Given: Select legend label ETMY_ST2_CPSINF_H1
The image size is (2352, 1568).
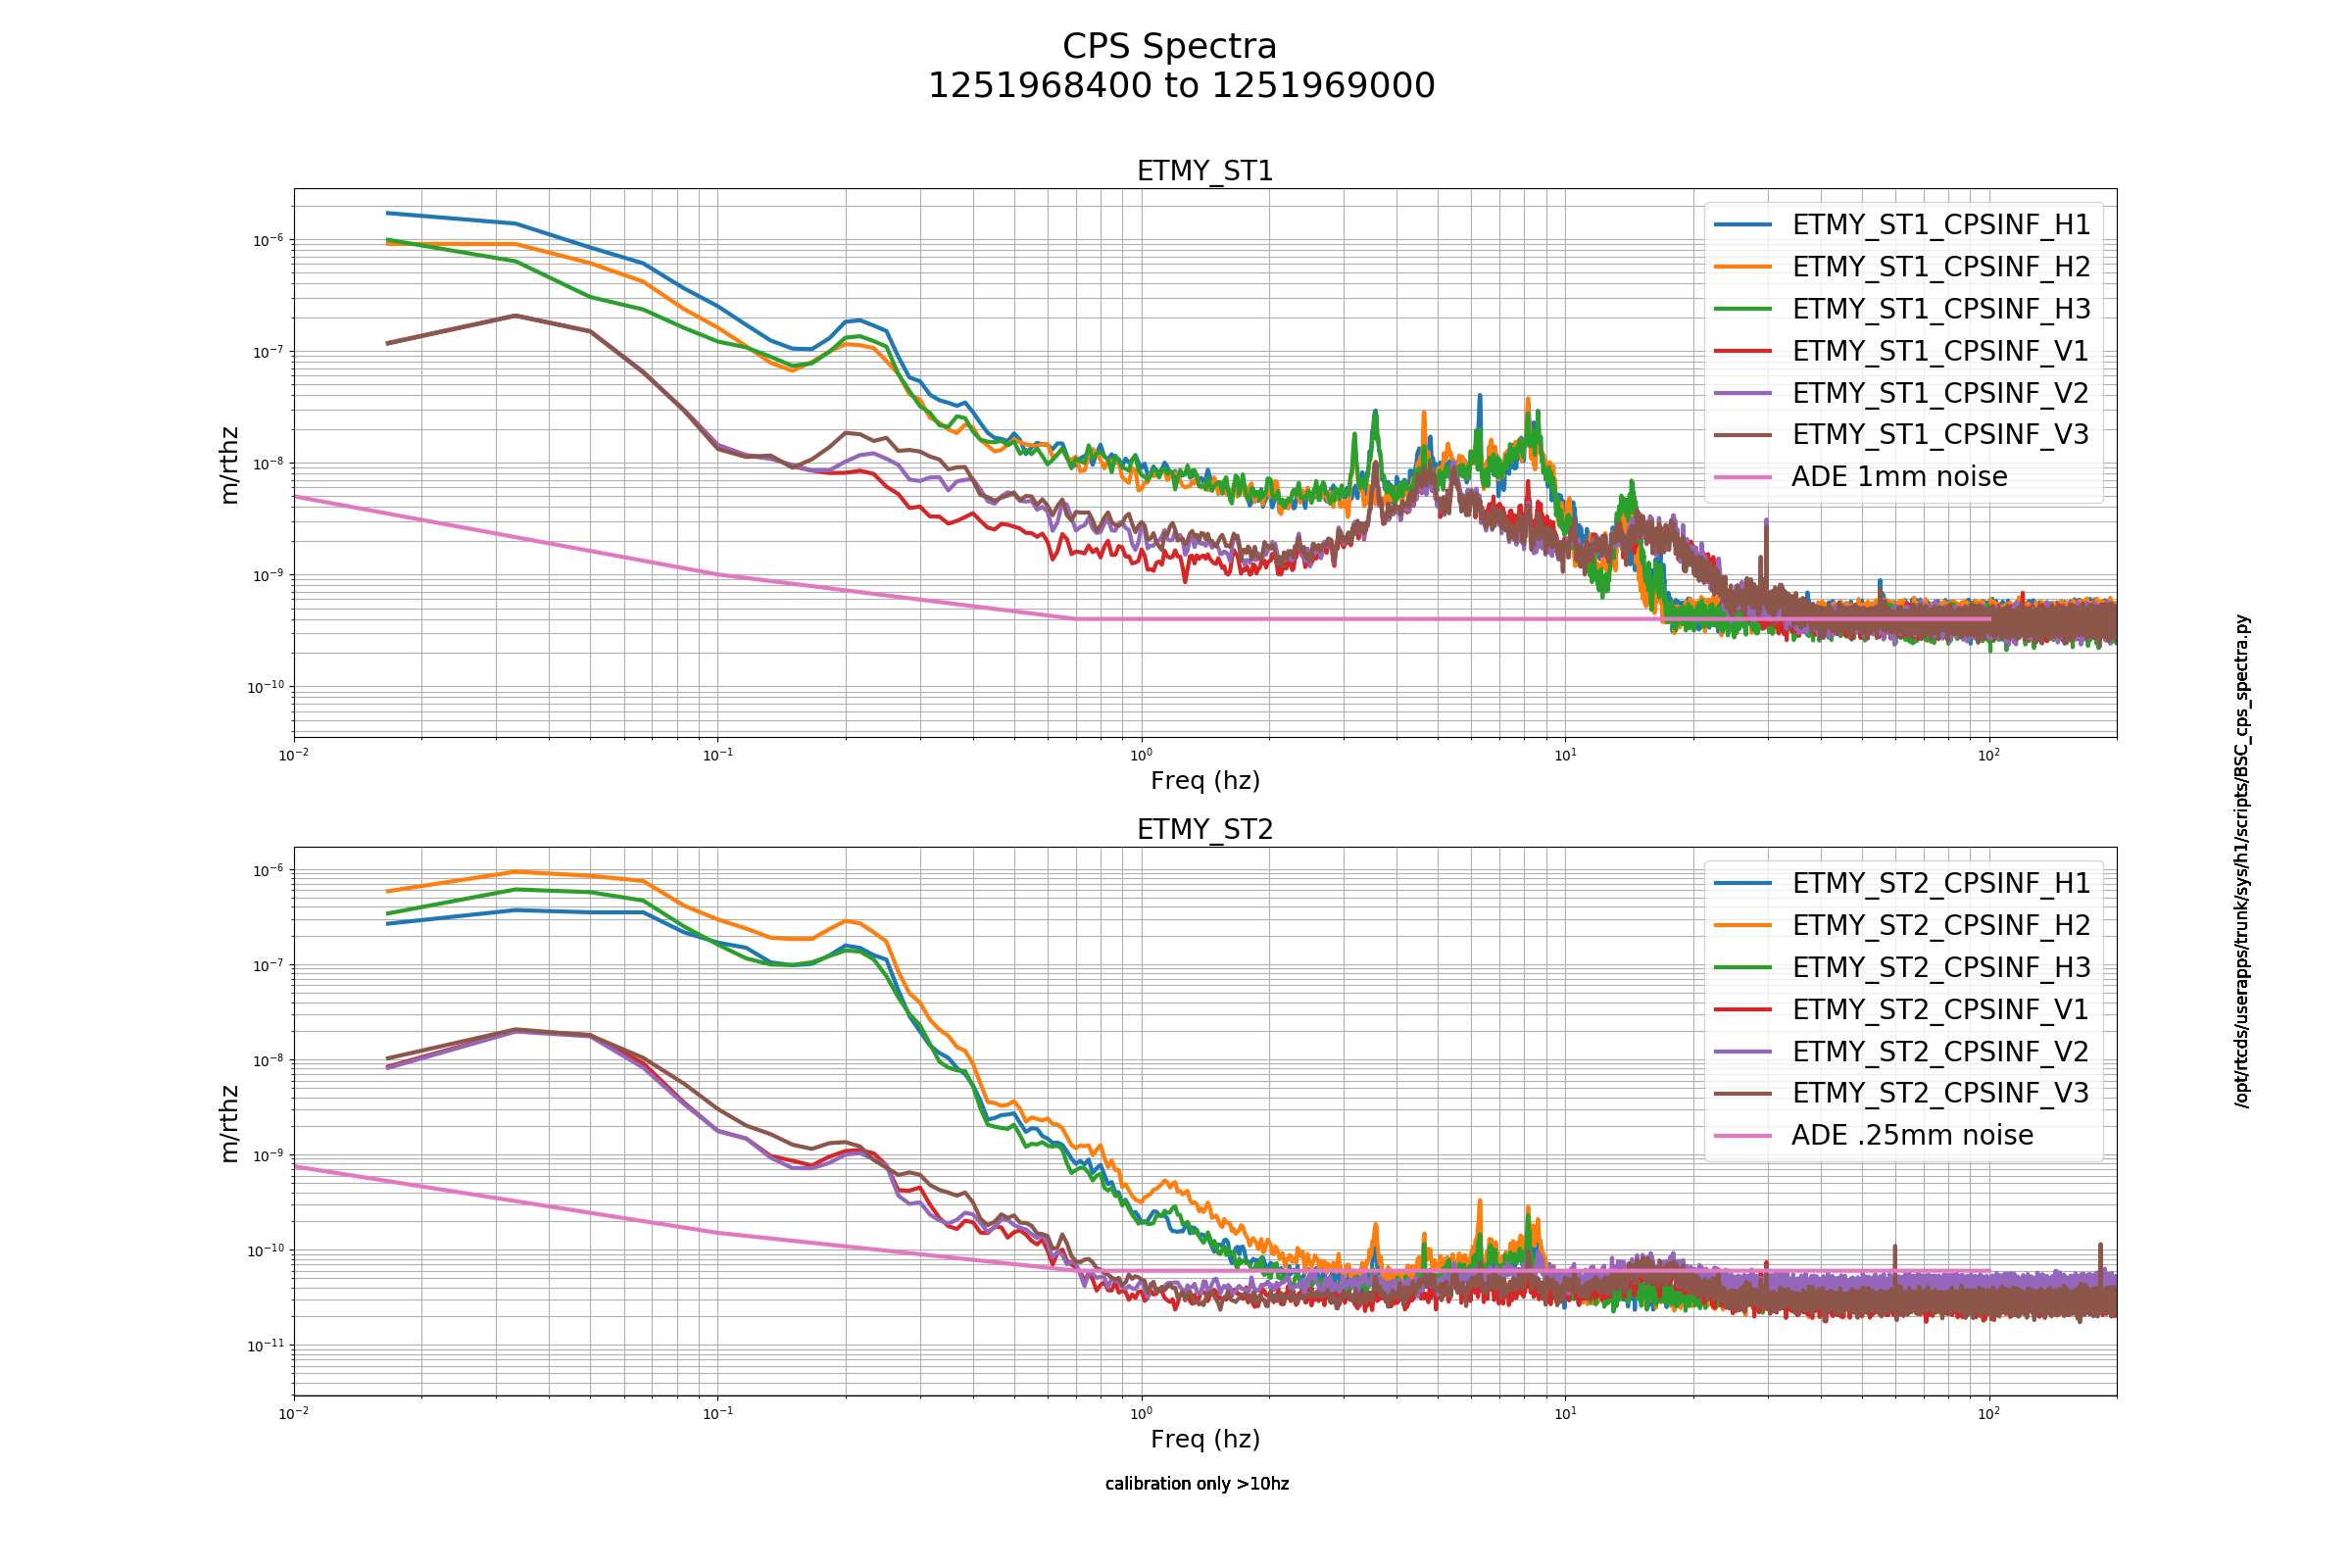Looking at the screenshot, I should coord(1941,883).
